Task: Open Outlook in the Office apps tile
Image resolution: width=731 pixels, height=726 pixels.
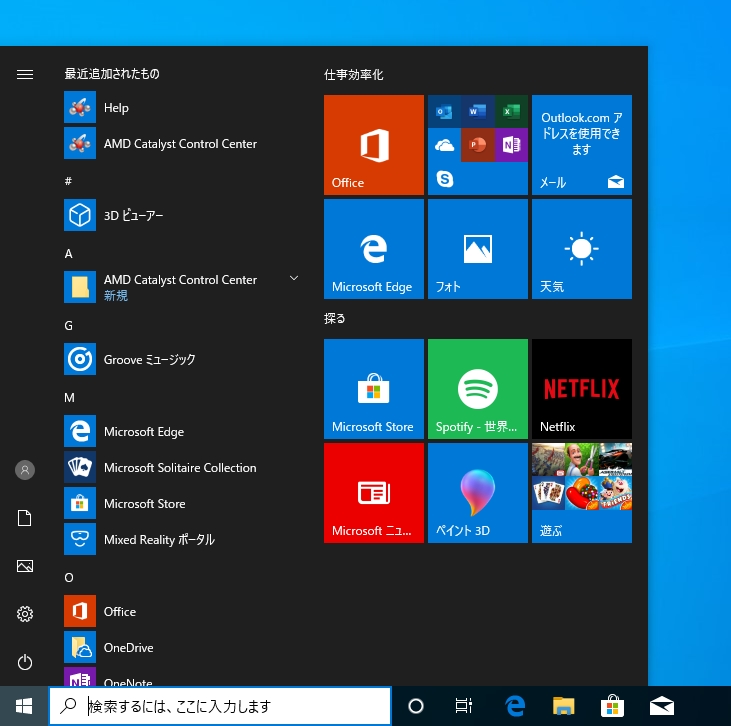Action: tap(444, 111)
